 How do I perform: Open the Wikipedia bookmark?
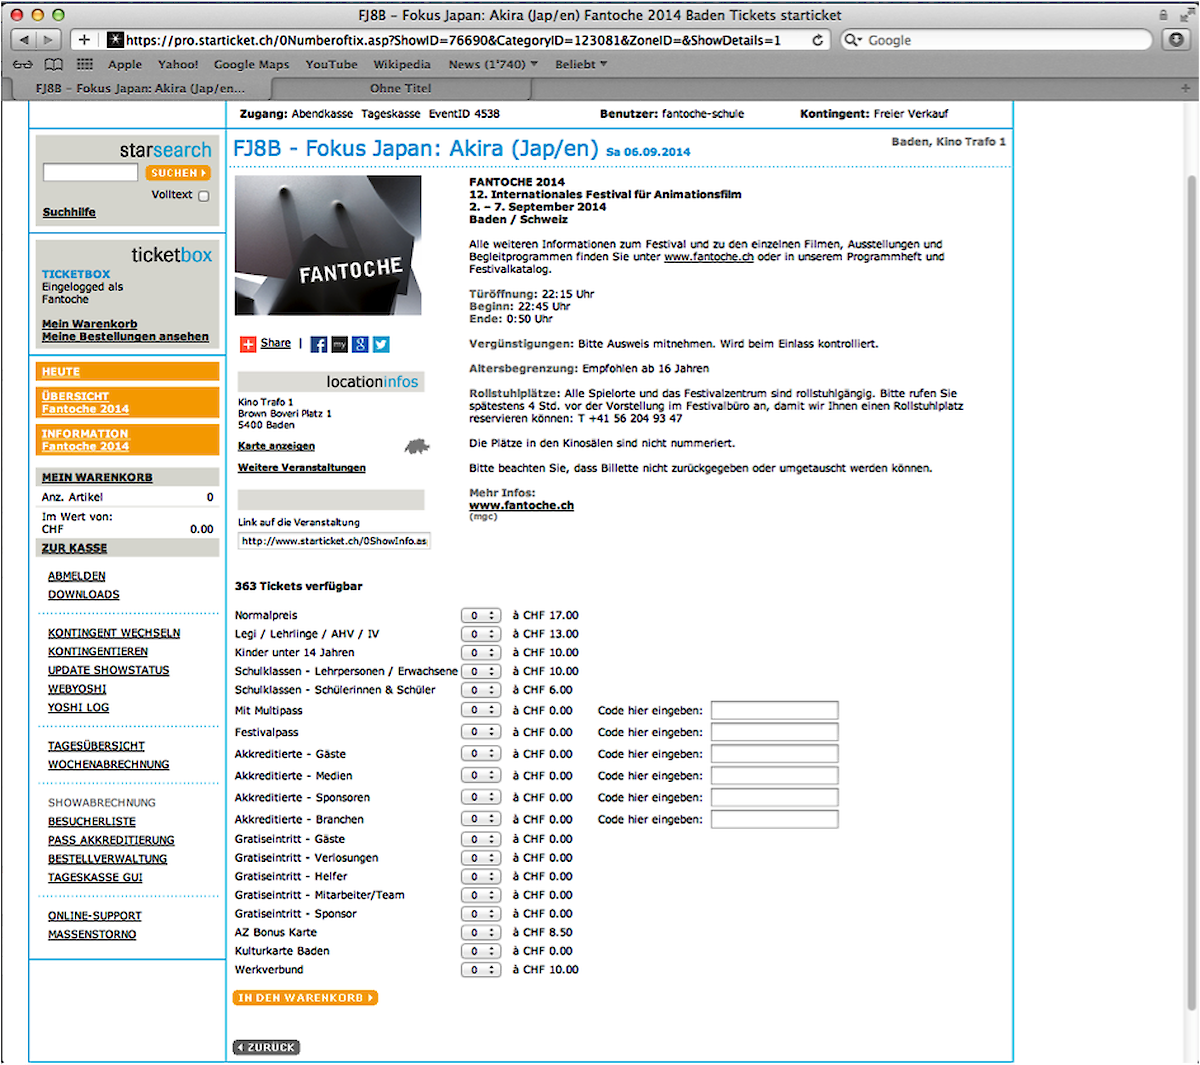pyautogui.click(x=402, y=64)
